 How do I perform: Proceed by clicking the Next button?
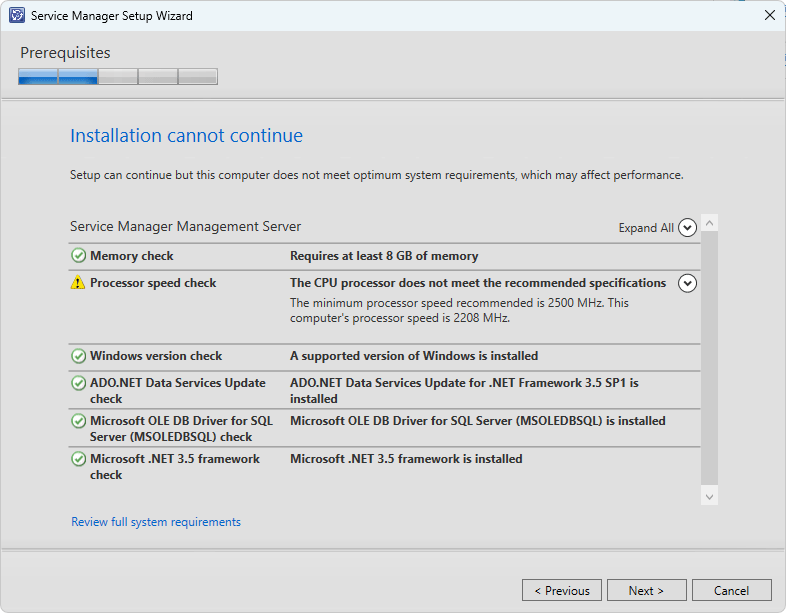pos(647,590)
